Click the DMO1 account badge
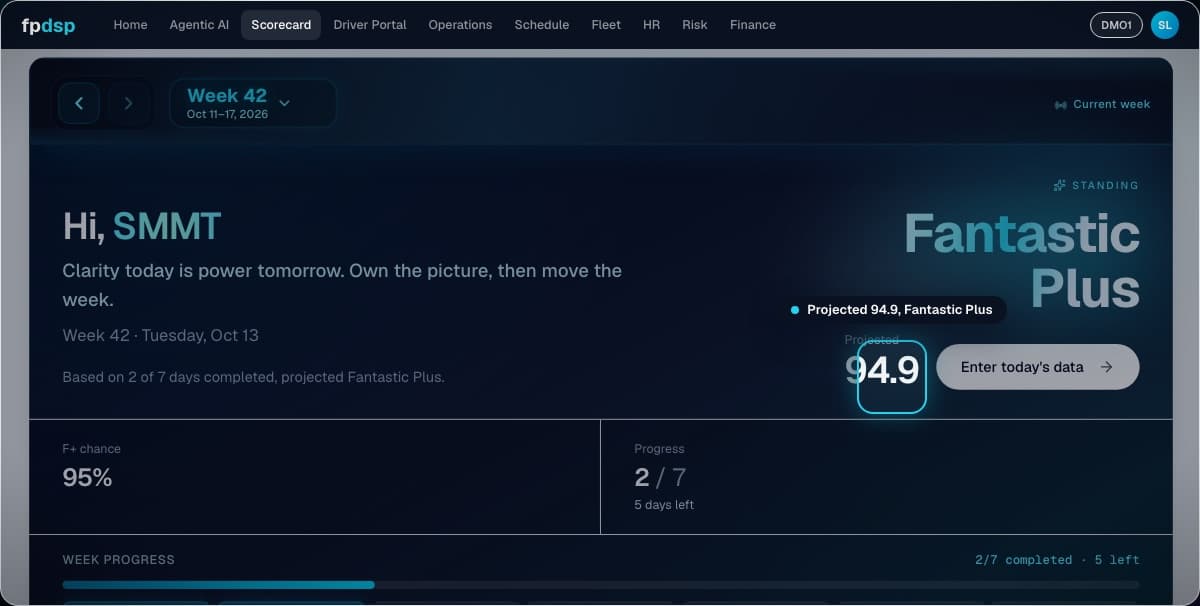The image size is (1200, 606). point(1116,25)
